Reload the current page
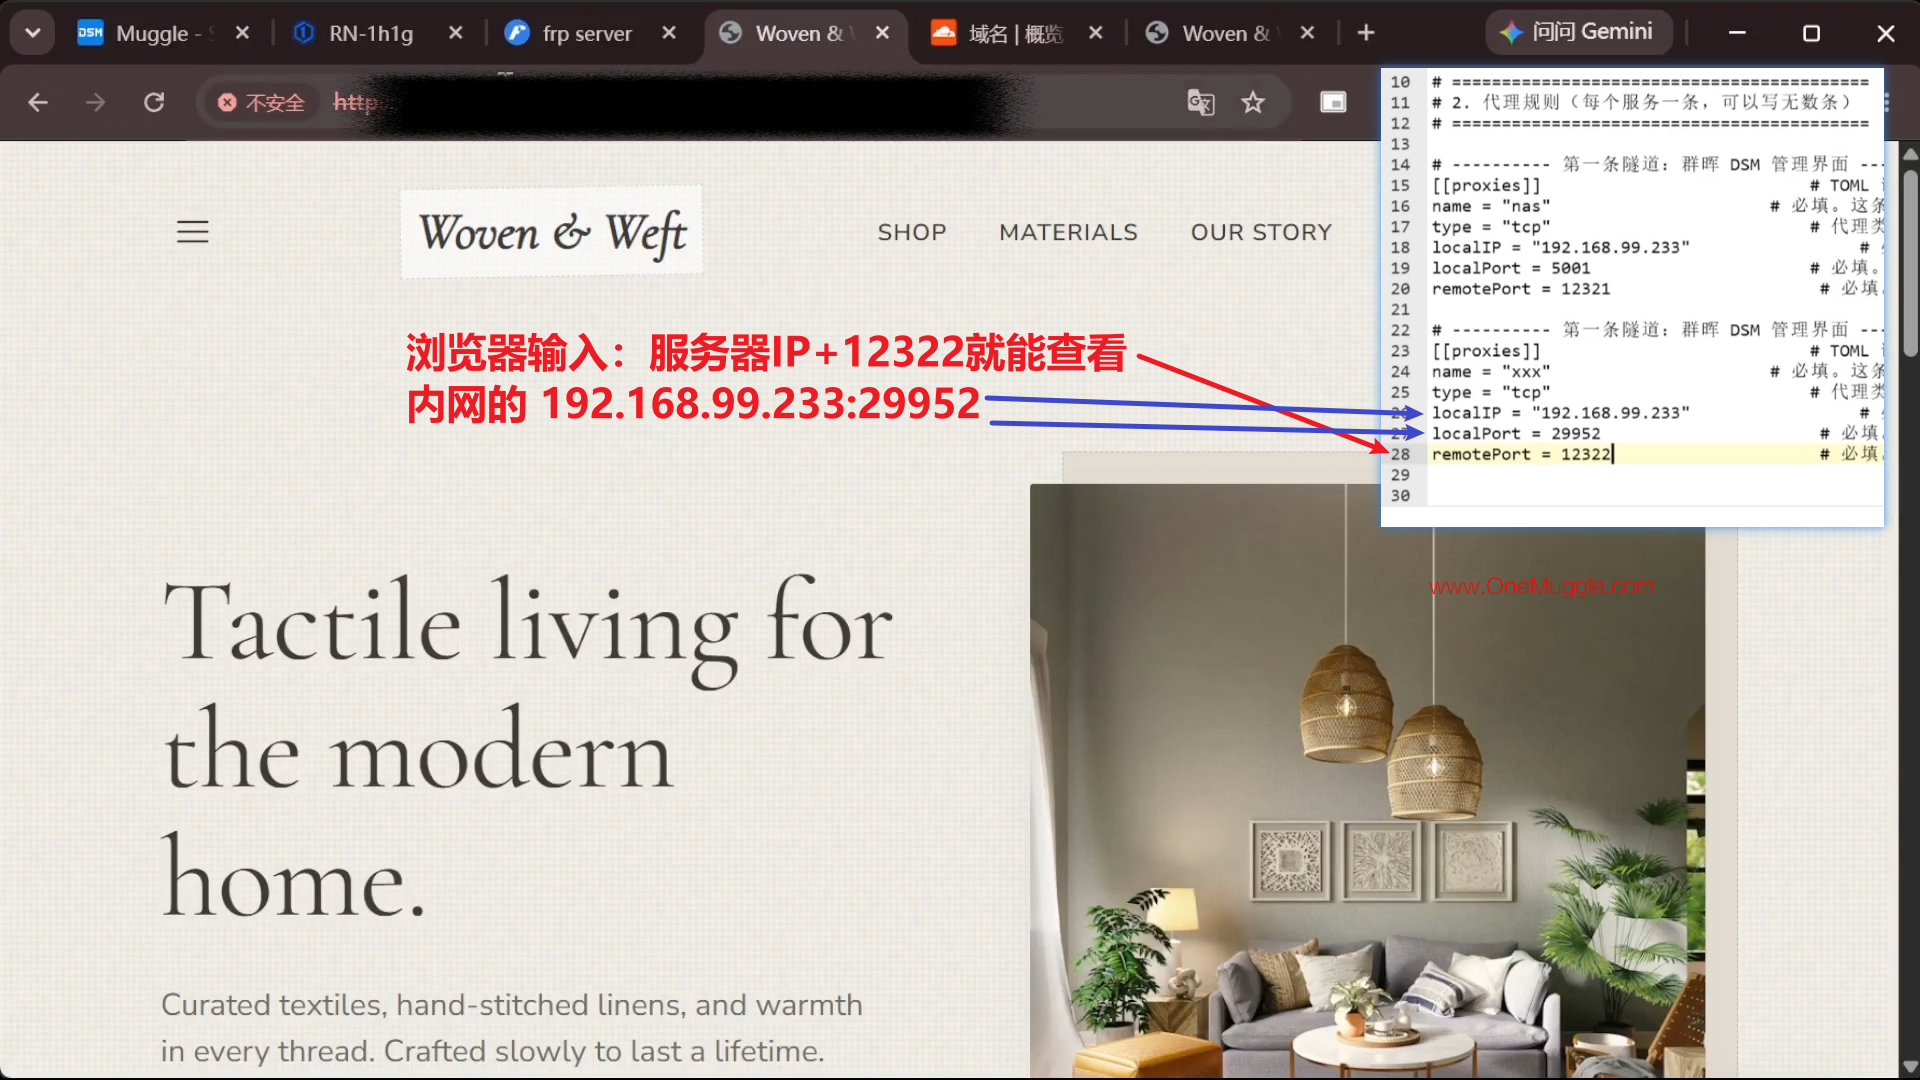Screen dimensions: 1920x1080 pyautogui.click(x=154, y=102)
